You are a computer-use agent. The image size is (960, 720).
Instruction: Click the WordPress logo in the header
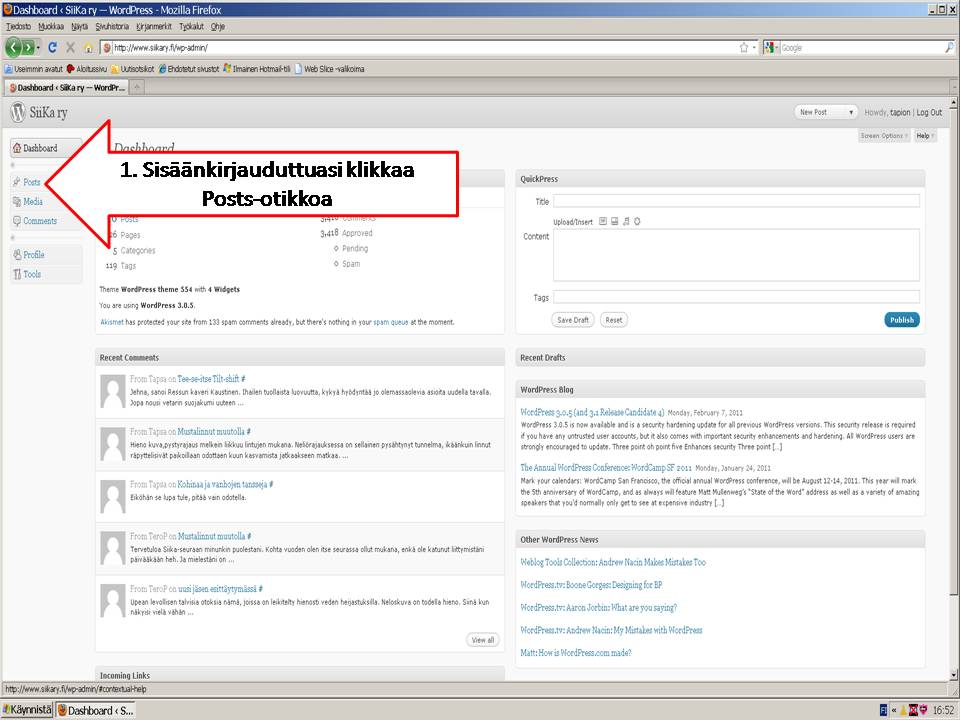point(17,112)
